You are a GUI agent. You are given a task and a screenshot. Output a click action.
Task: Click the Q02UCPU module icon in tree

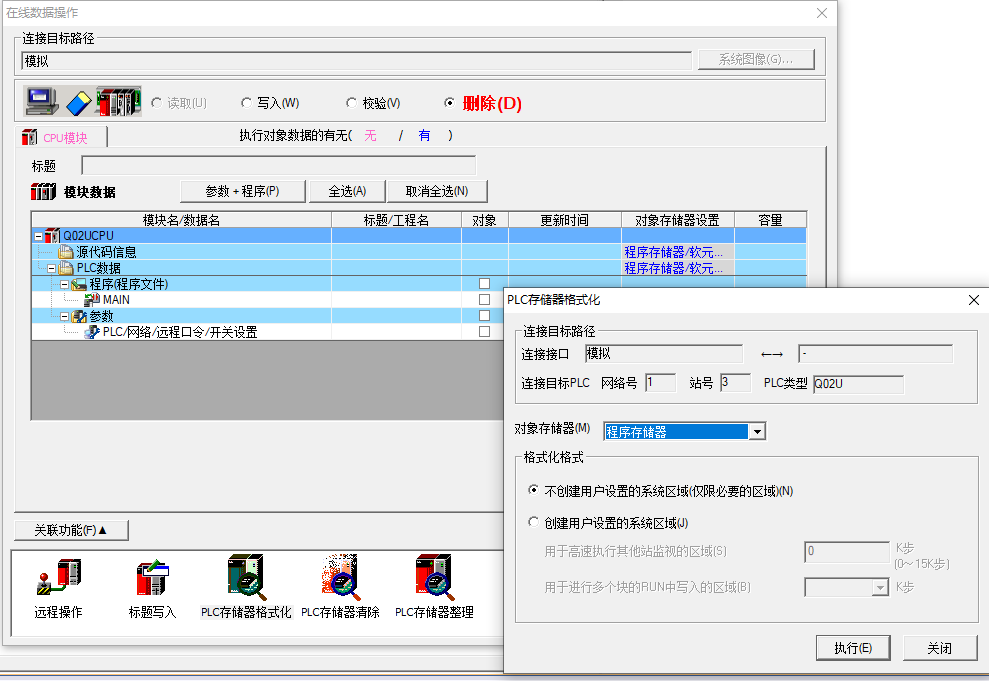tap(52, 236)
